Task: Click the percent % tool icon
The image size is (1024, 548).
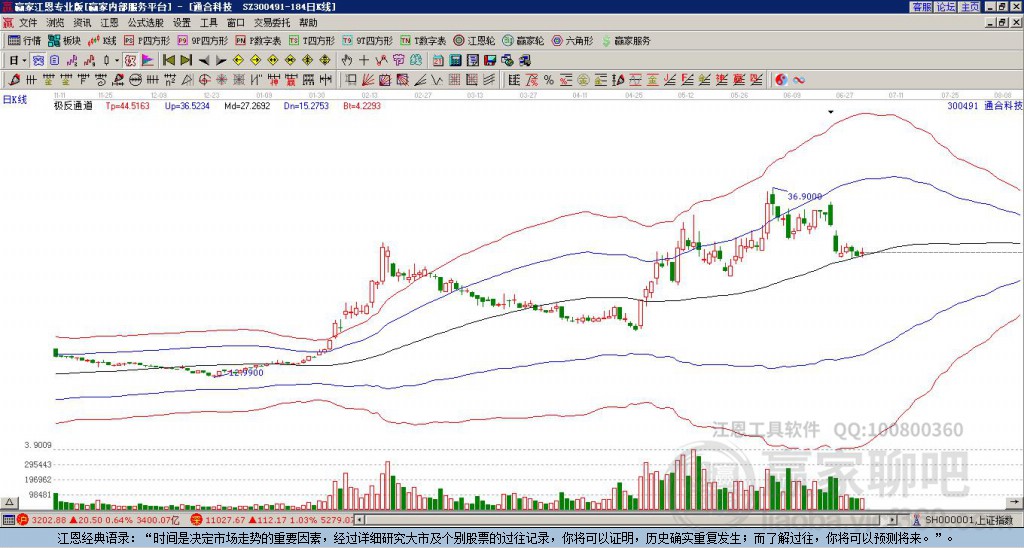Action: tap(549, 80)
